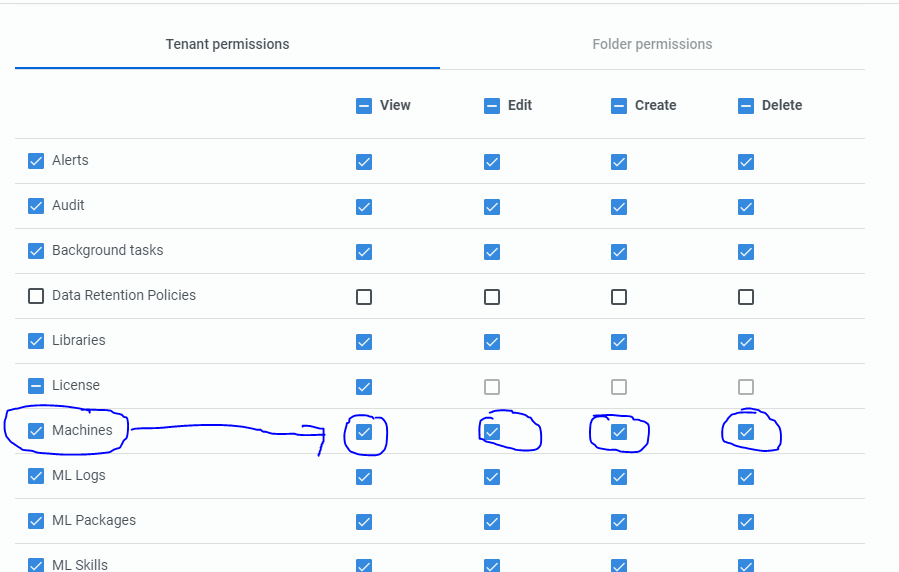Click the ML Packages label
The image size is (899, 572).
94,520
